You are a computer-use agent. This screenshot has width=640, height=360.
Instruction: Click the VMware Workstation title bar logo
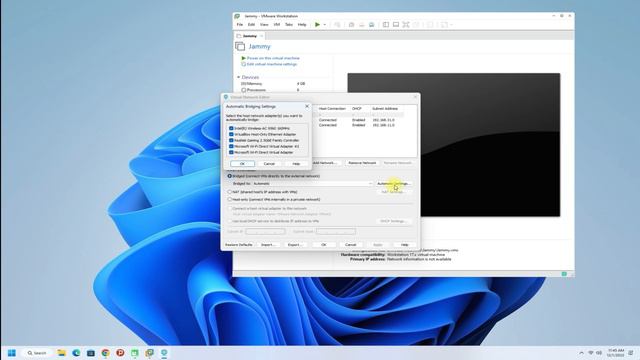tap(237, 16)
